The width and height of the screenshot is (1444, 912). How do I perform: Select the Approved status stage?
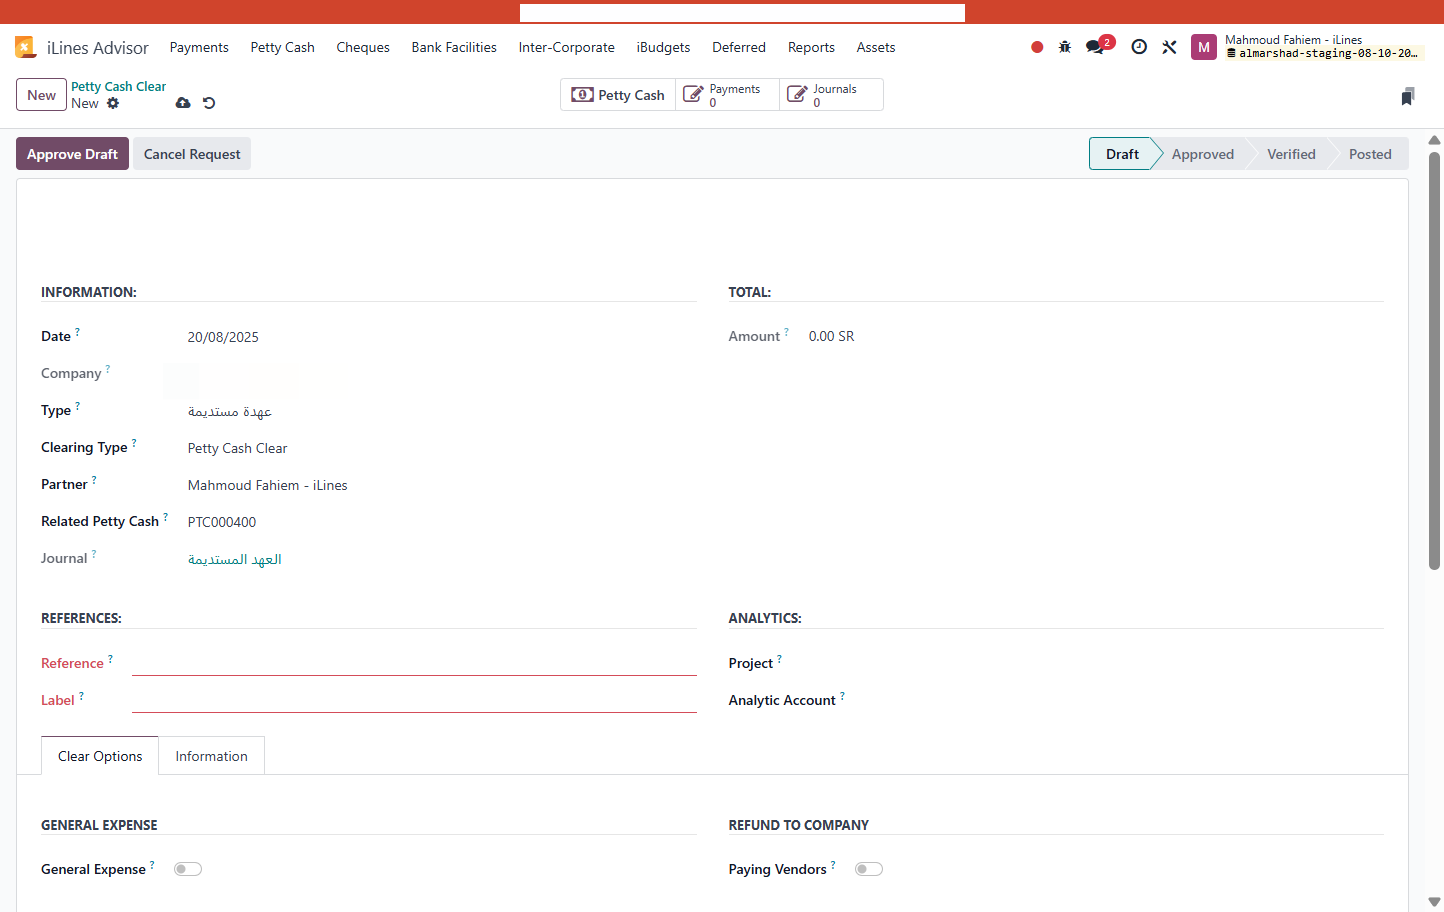click(x=1203, y=154)
